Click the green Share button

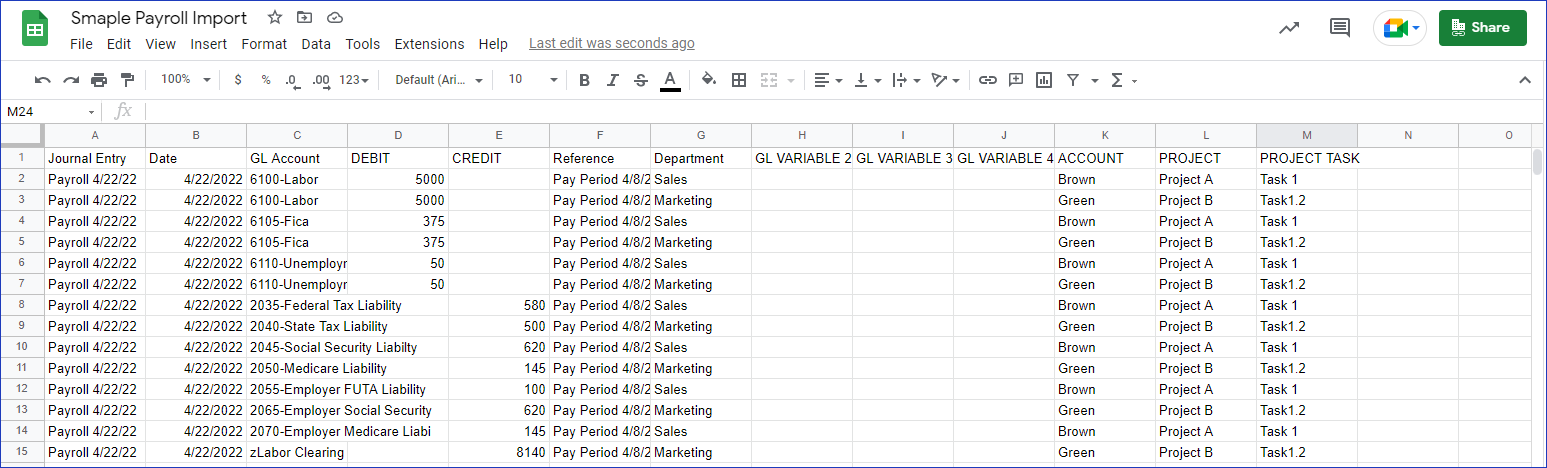pyautogui.click(x=1482, y=28)
